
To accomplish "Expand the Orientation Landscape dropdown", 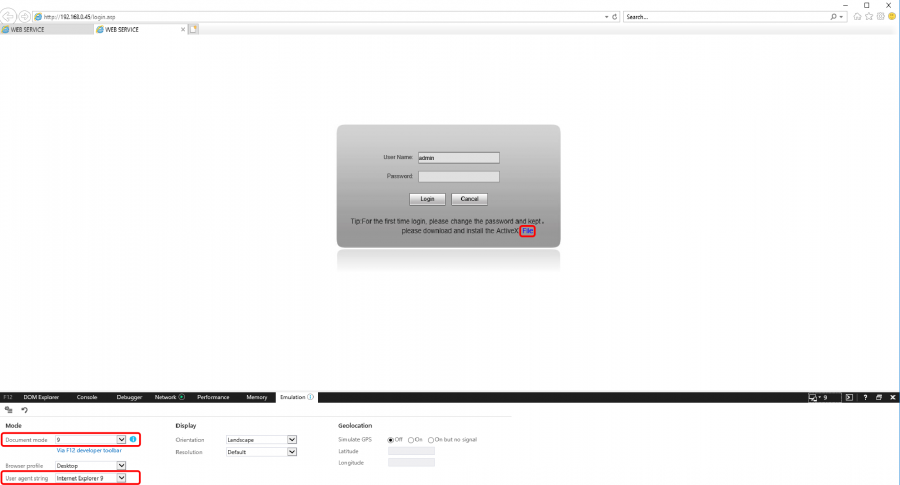I will 292,439.
